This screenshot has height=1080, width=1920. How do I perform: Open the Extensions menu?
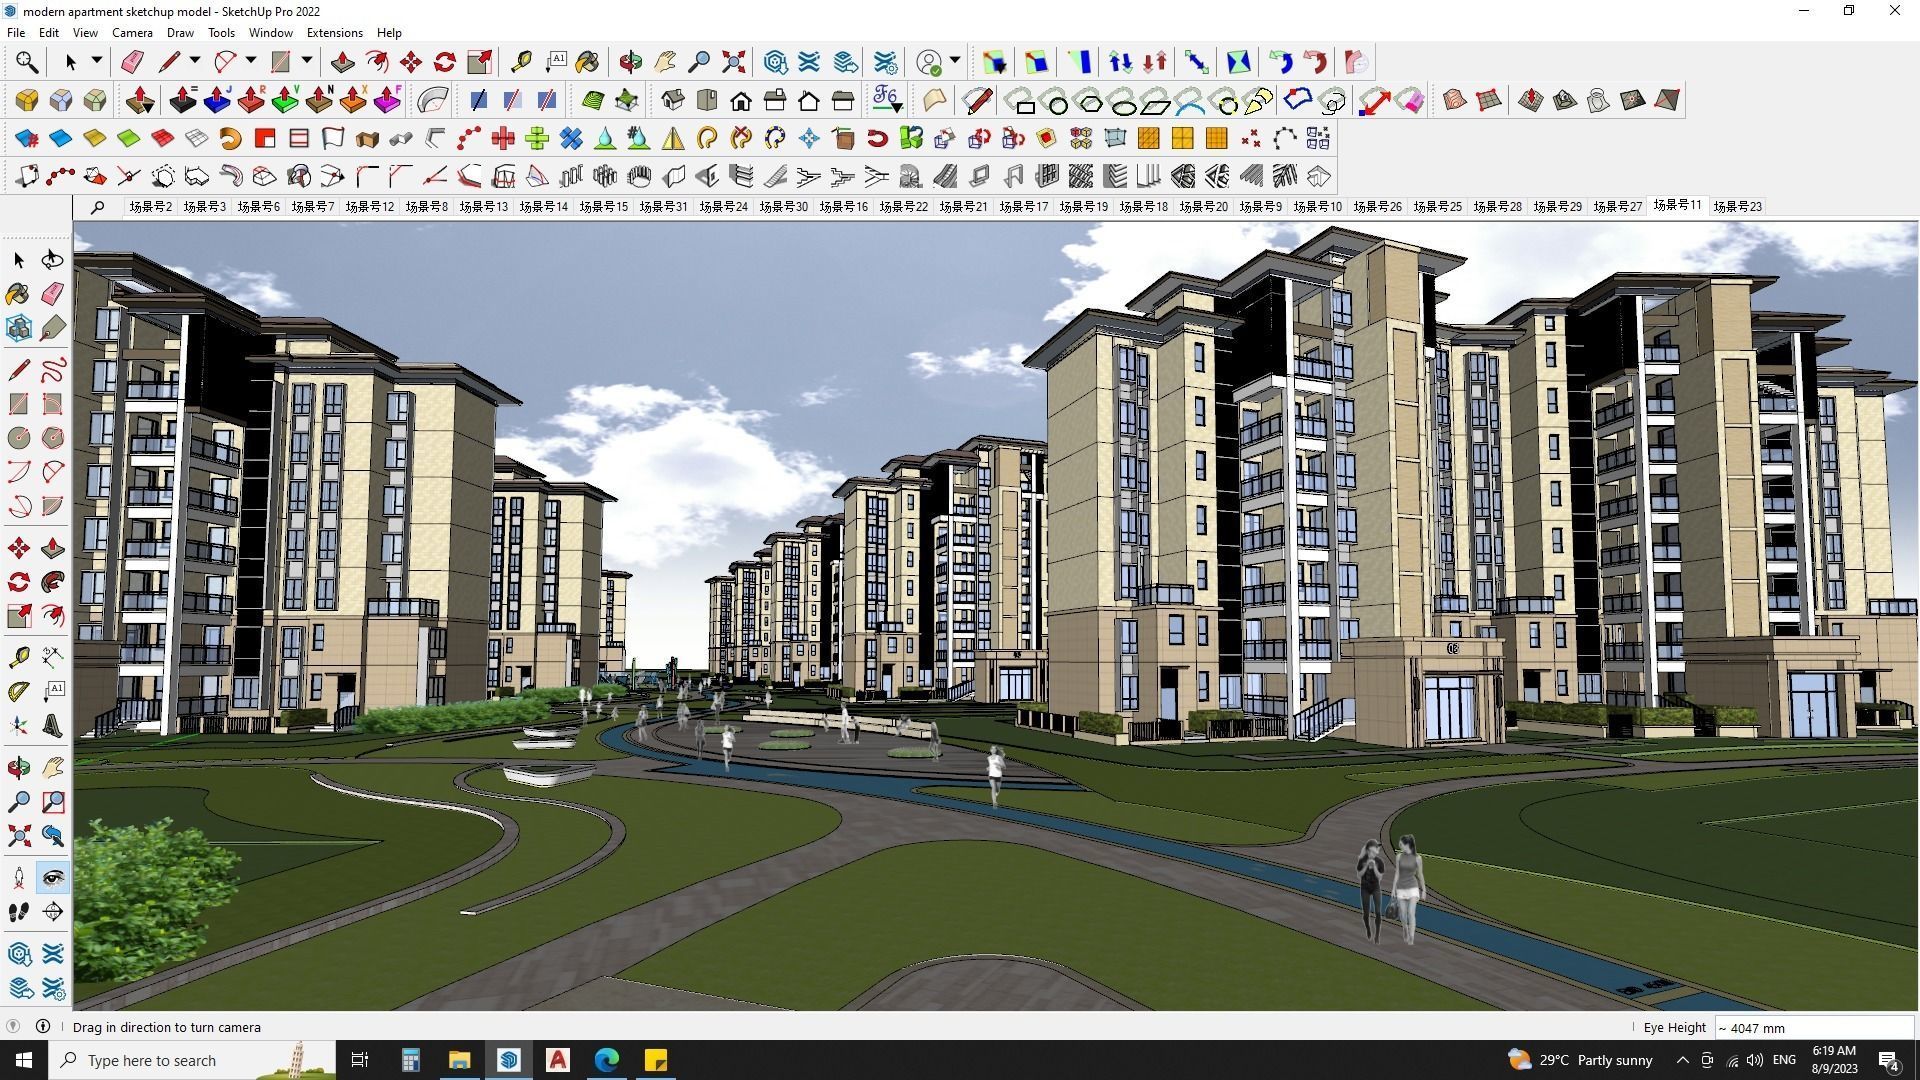[x=334, y=33]
